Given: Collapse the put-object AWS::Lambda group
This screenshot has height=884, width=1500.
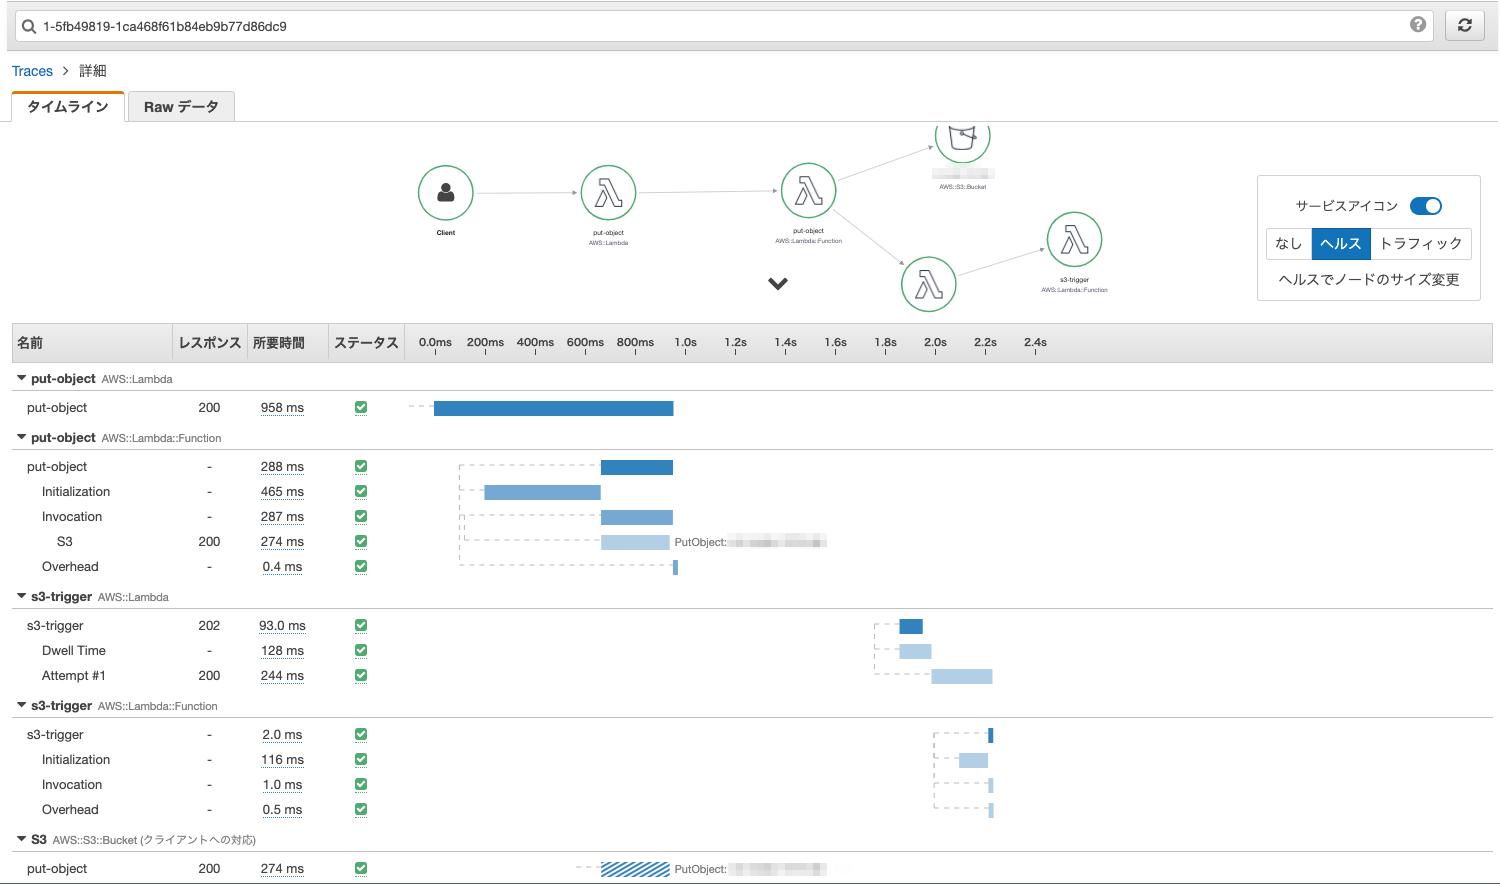Looking at the screenshot, I should tap(22, 379).
